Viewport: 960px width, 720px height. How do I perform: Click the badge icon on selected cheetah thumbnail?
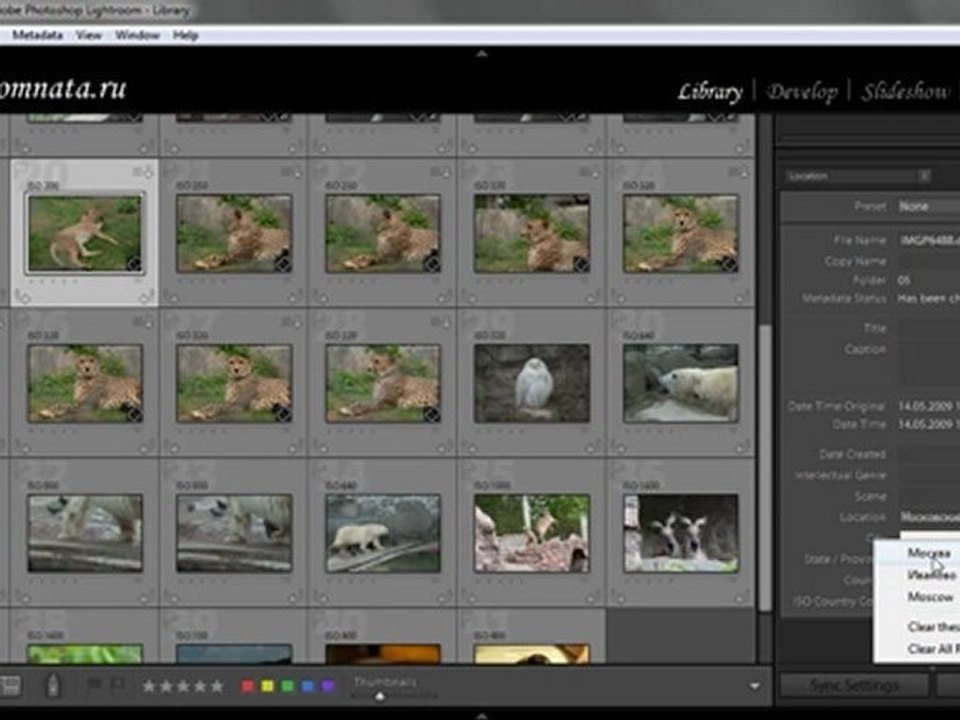(133, 264)
